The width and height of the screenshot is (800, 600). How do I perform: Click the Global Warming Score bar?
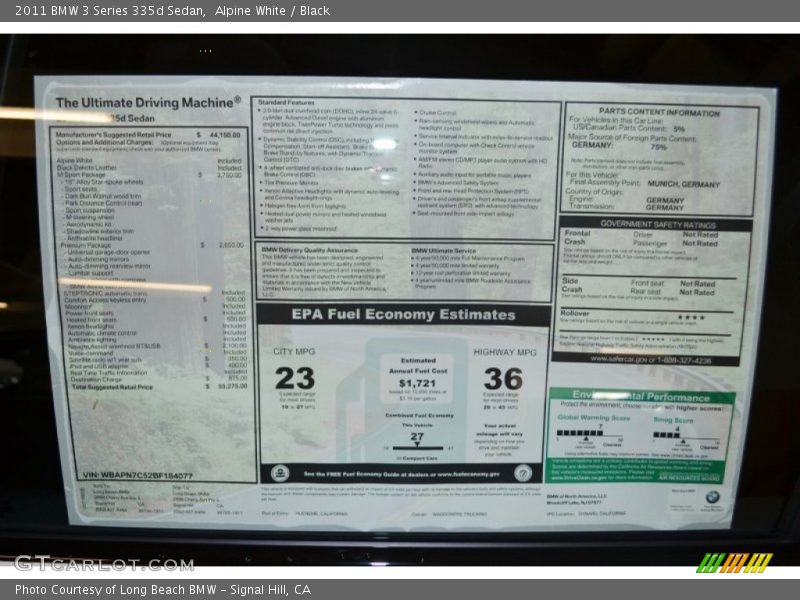(x=589, y=433)
